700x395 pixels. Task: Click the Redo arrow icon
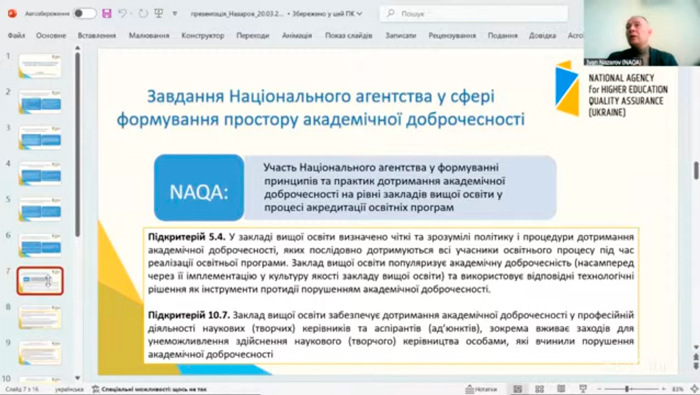coord(143,13)
